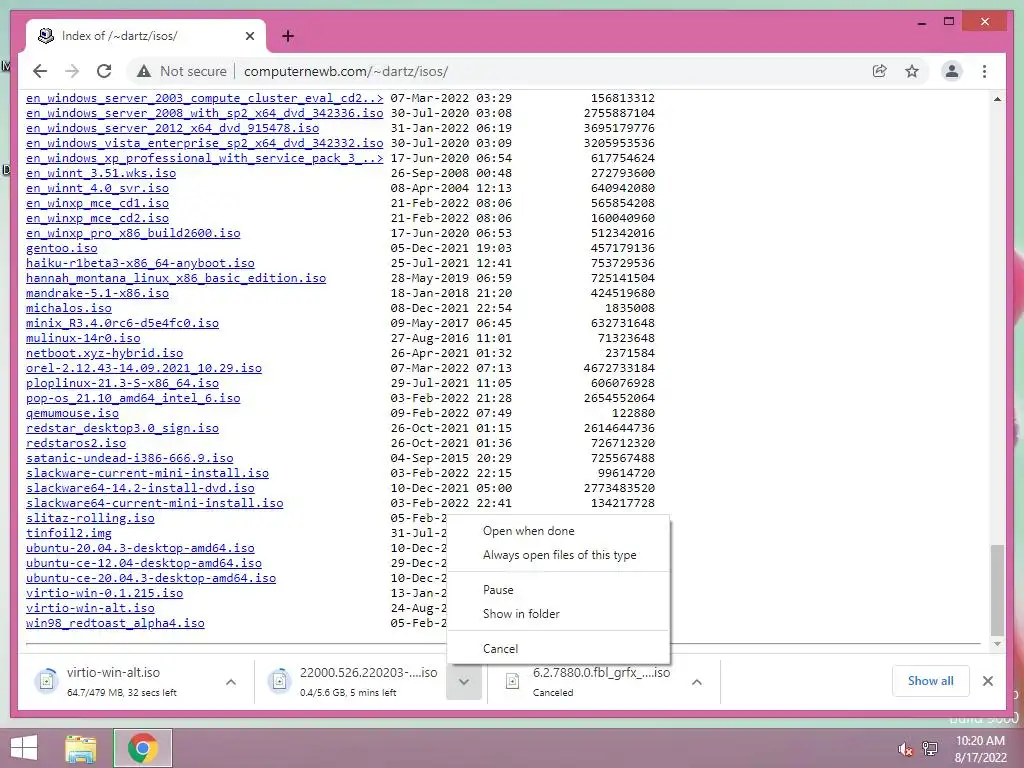Open virtio-win-0.1.215.iso link
The image size is (1024, 768).
(x=104, y=594)
